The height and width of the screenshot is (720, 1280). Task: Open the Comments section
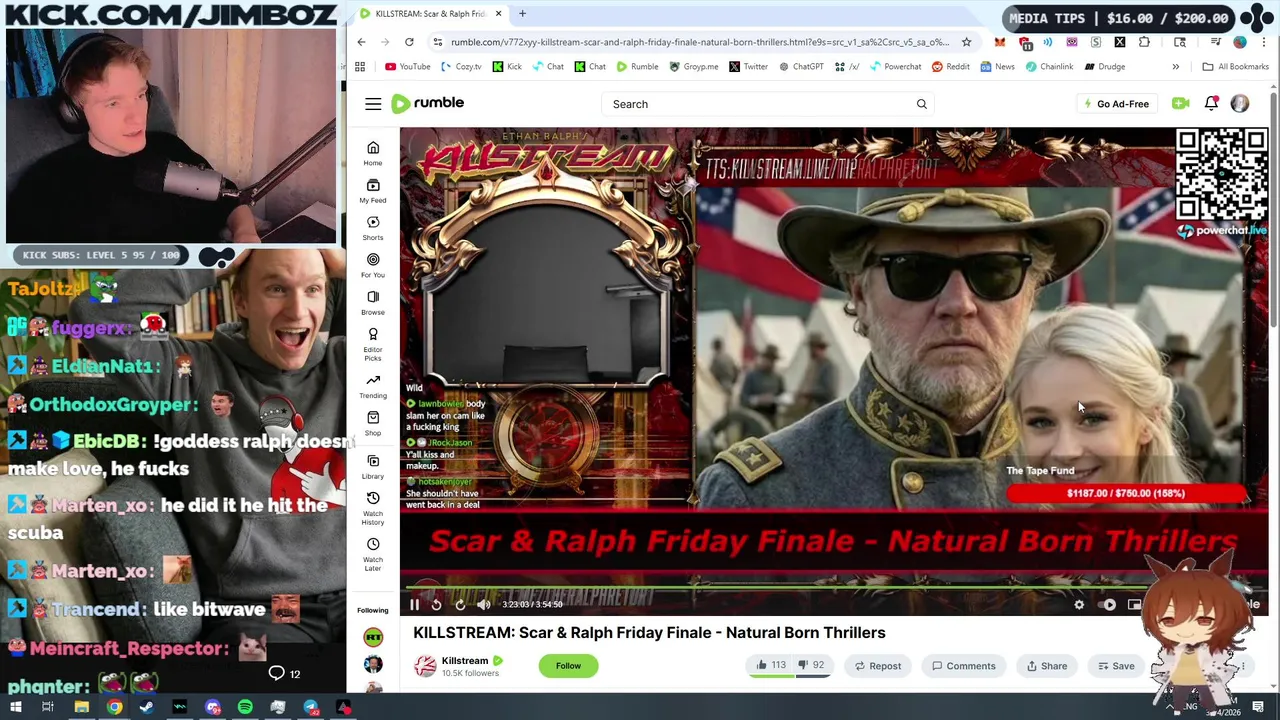963,666
